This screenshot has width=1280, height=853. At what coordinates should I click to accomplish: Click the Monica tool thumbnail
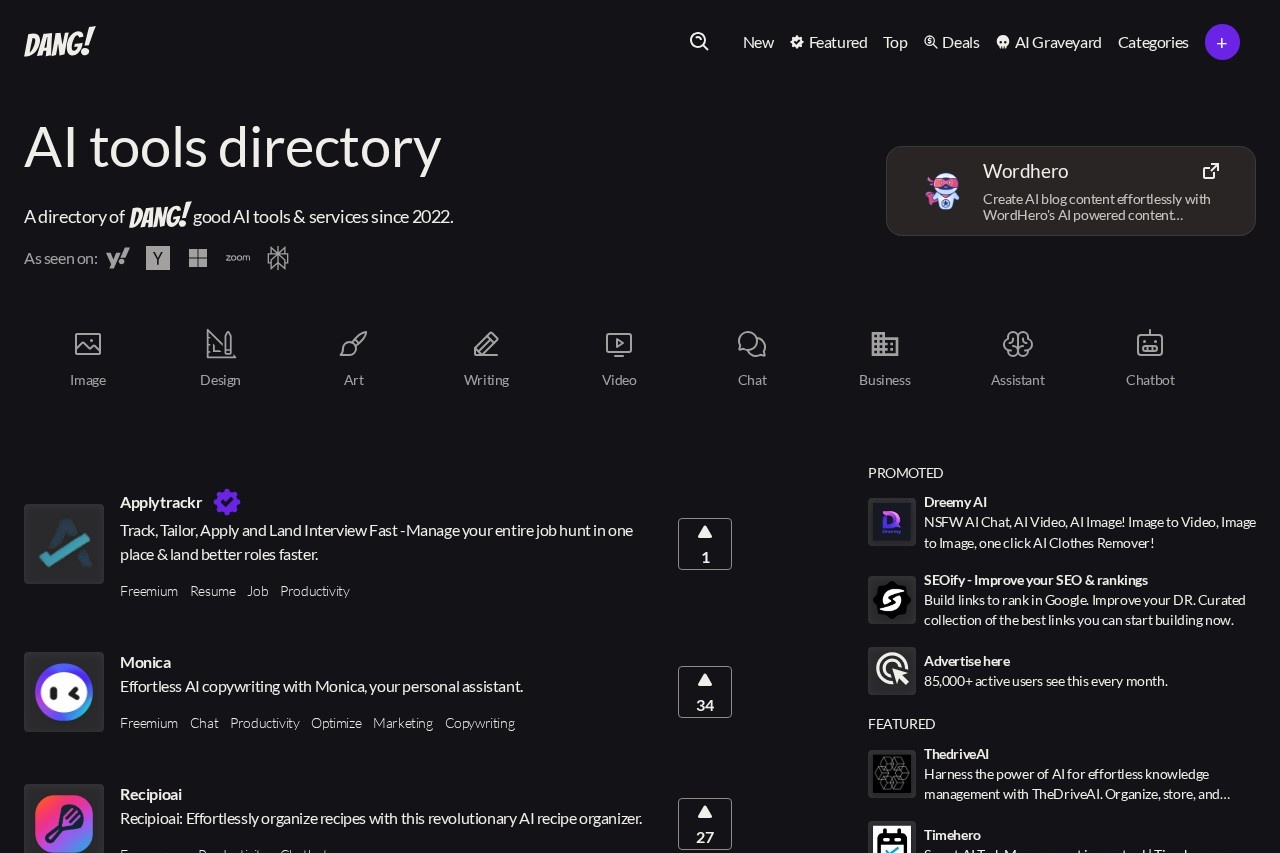click(x=64, y=692)
